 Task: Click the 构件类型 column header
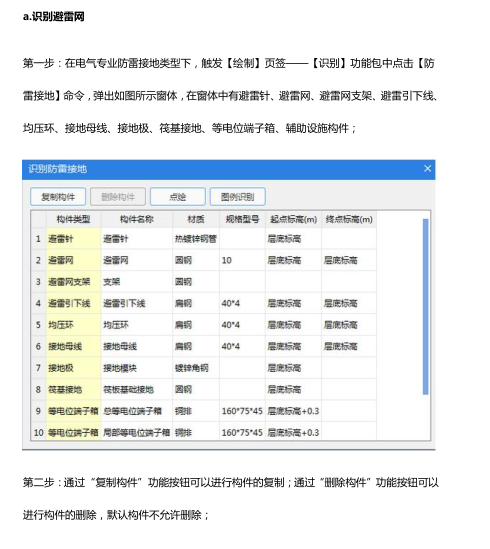tap(74, 220)
